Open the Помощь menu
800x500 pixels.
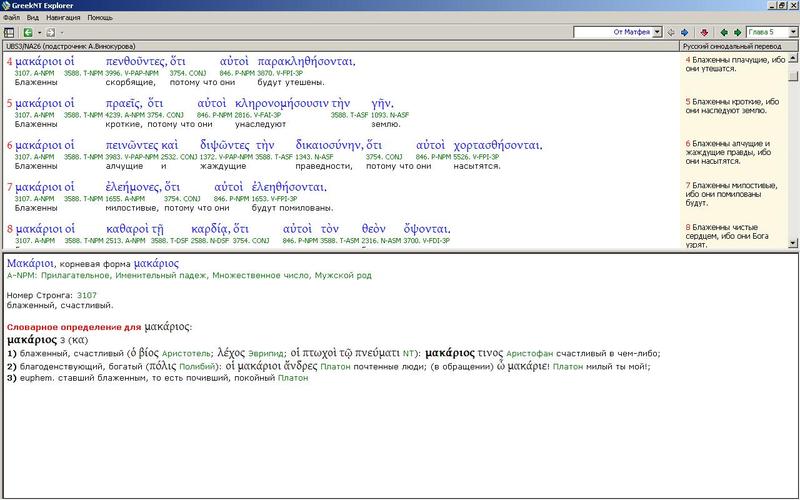click(100, 18)
